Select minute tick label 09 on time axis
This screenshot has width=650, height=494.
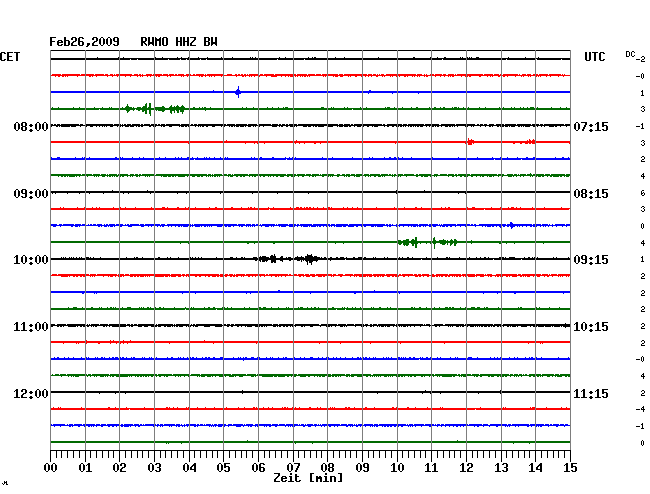(362, 468)
